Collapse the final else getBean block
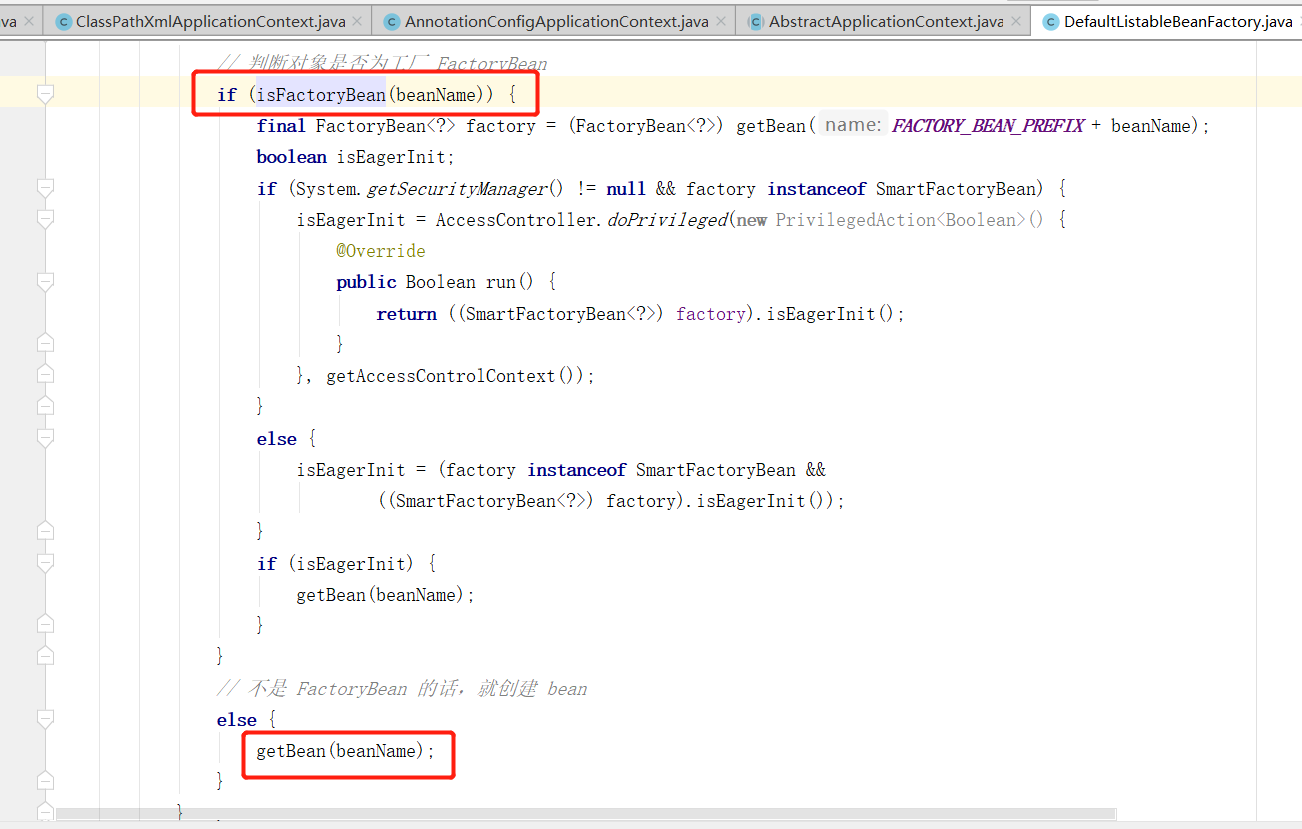Screen dimensions: 1302x829 click(x=44, y=719)
